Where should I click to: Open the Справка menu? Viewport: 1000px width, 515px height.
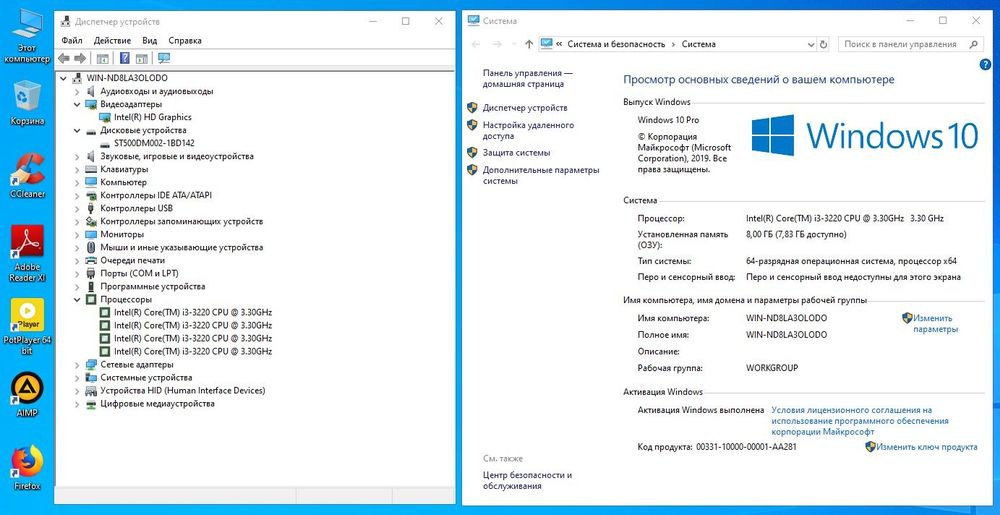click(x=185, y=40)
